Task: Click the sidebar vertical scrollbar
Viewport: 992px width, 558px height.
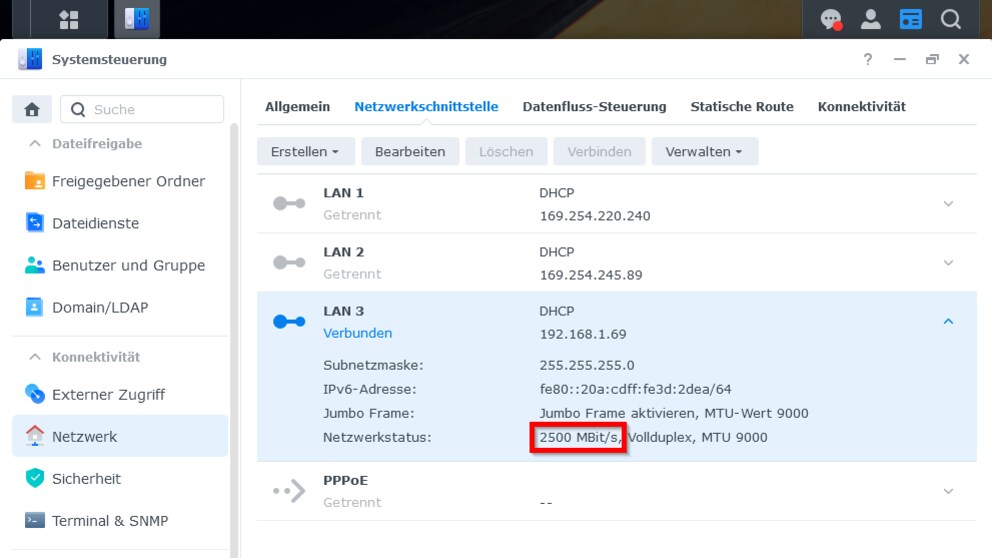Action: coord(233,342)
